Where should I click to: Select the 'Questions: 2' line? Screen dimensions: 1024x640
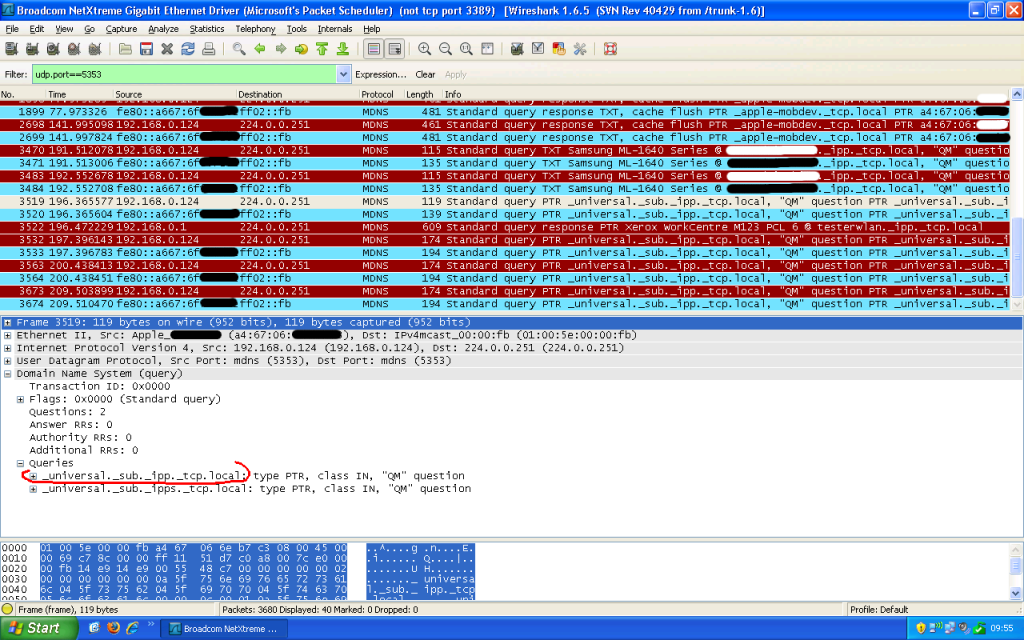[67, 412]
